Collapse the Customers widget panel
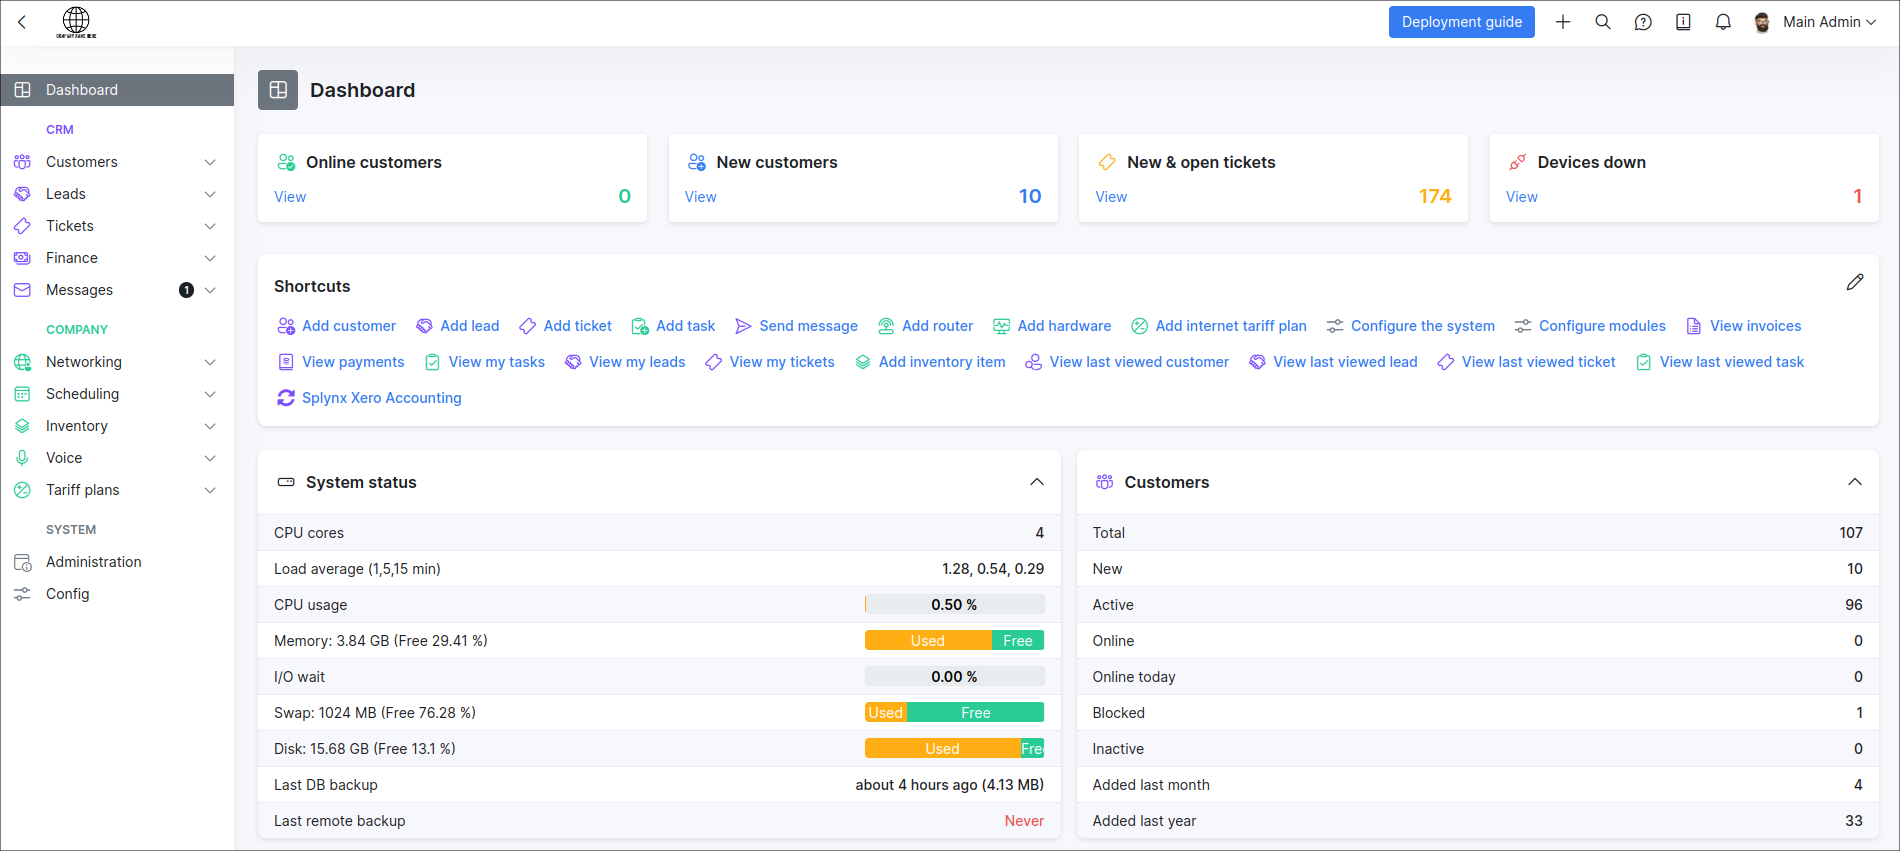1900x851 pixels. tap(1855, 482)
